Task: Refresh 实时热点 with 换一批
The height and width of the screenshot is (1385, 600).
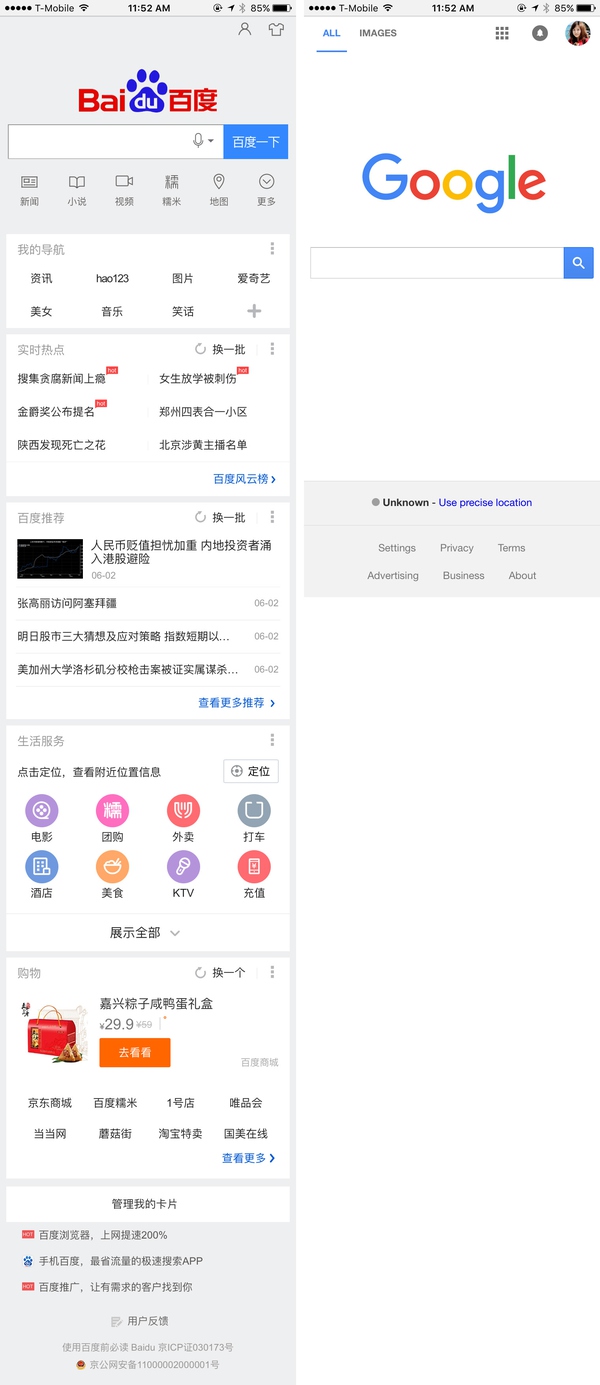Action: 221,350
